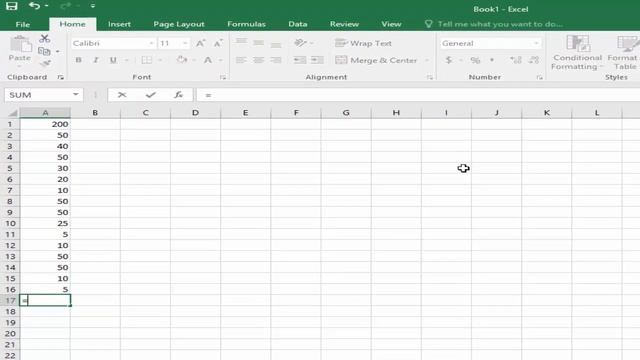640x360 pixels.
Task: Open the General number format dropdown
Action: pos(536,43)
